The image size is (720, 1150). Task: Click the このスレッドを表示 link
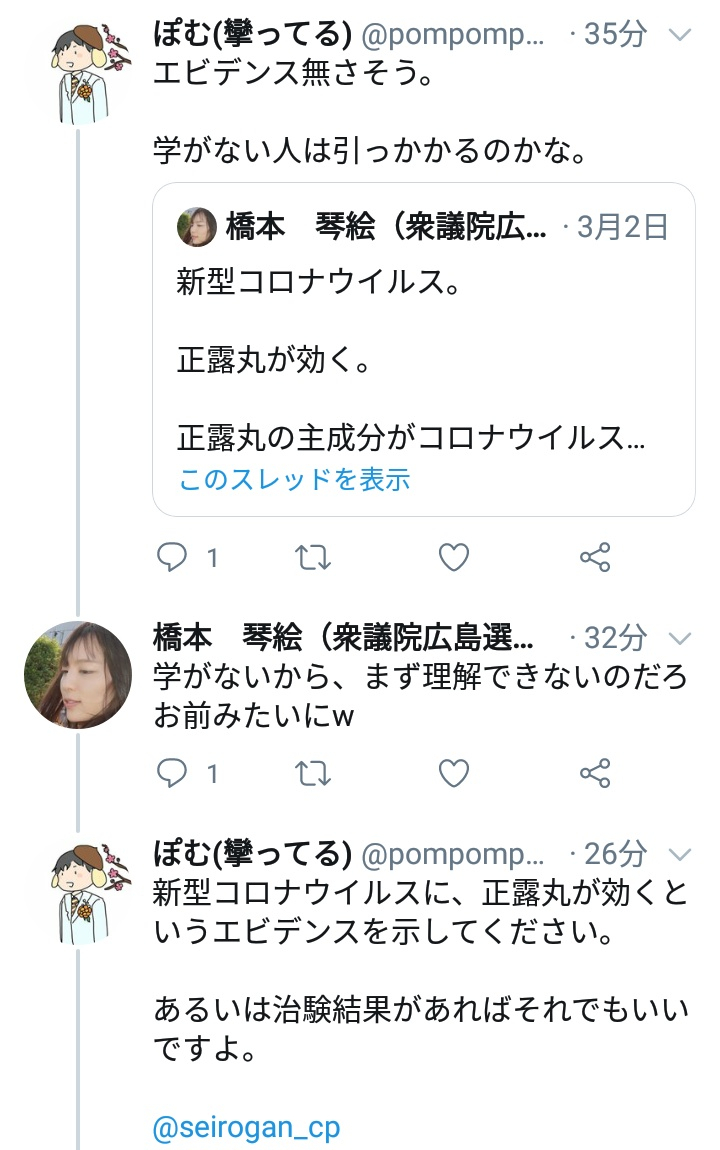point(294,480)
